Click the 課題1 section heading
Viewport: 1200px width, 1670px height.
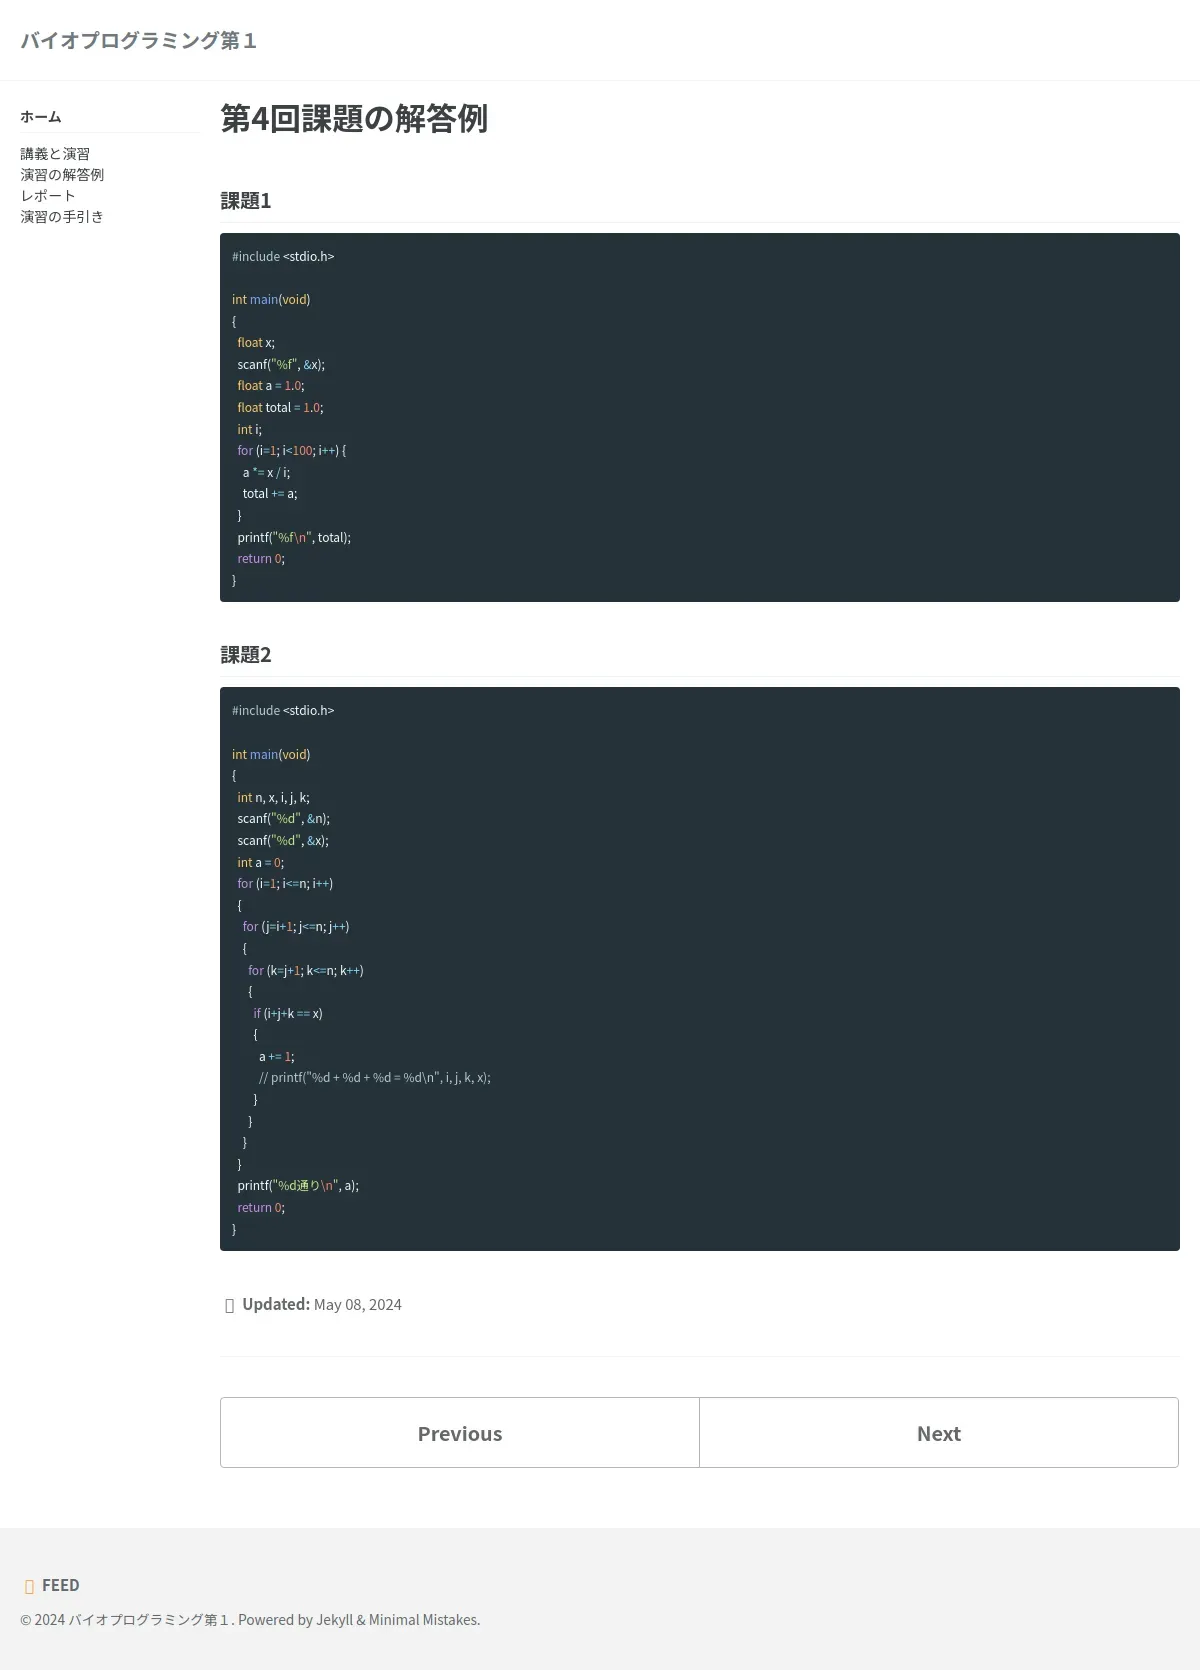coord(246,201)
